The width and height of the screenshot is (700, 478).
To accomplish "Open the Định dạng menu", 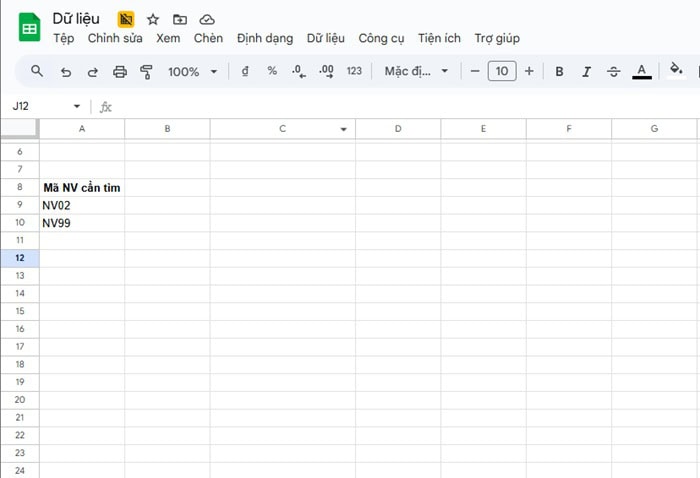I will point(265,38).
